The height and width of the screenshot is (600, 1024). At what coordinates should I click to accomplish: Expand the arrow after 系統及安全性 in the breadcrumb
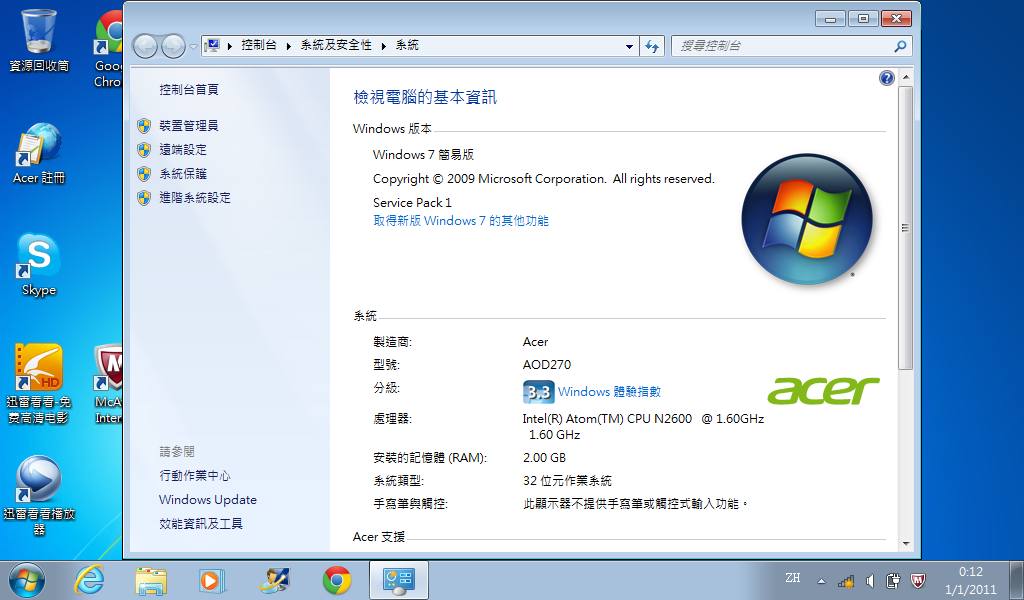[383, 46]
